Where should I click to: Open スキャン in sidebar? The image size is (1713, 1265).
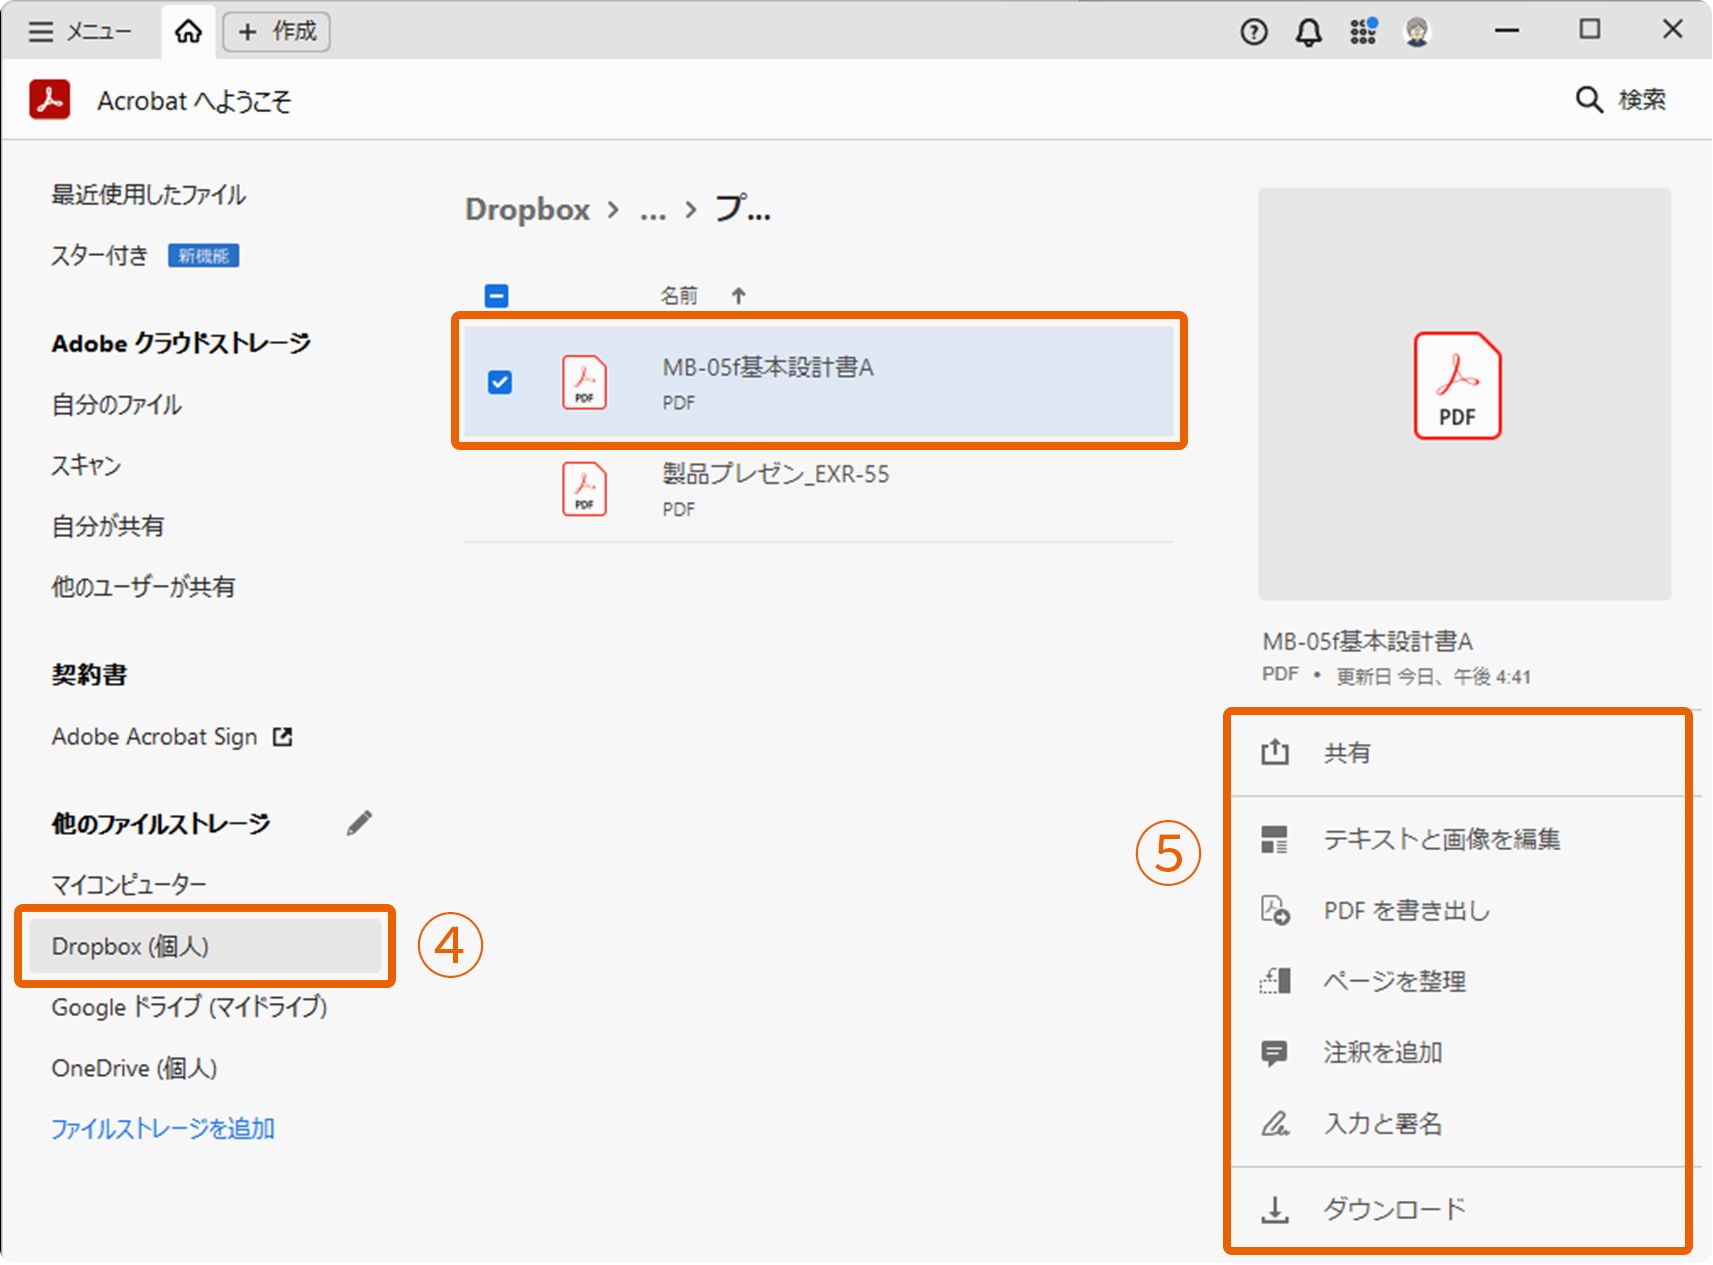[x=86, y=466]
